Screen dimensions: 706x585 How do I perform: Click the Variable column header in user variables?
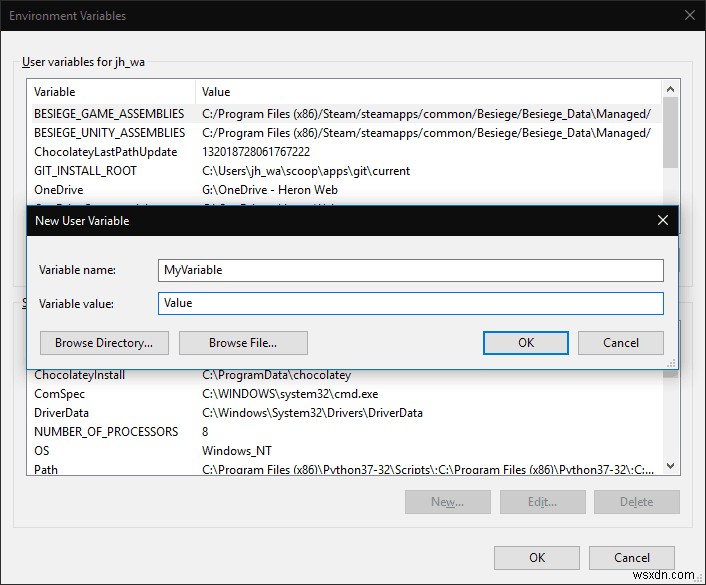click(113, 92)
